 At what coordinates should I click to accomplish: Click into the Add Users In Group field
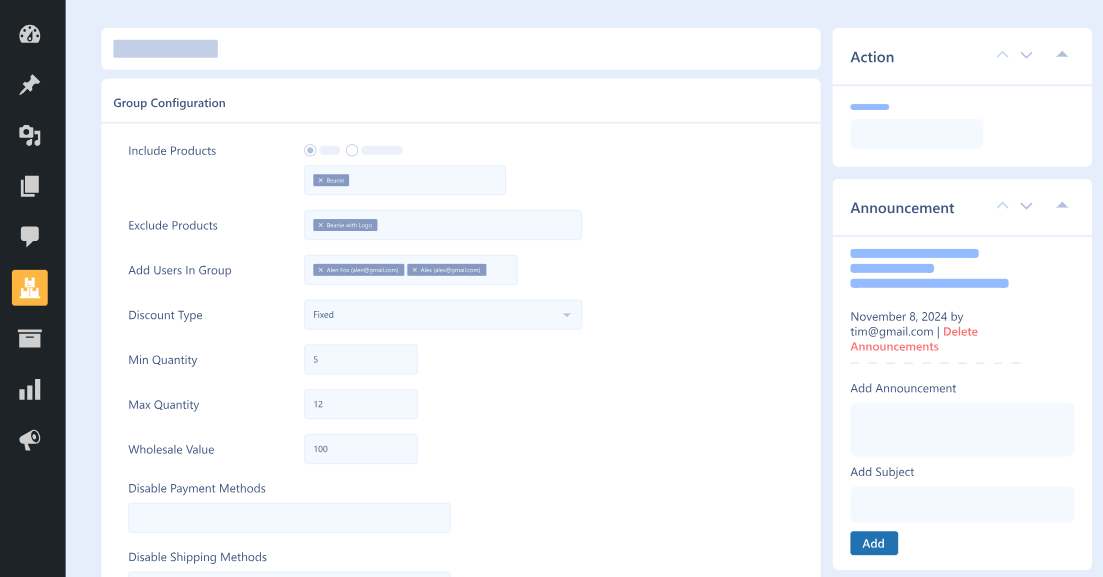pyautogui.click(x=411, y=270)
